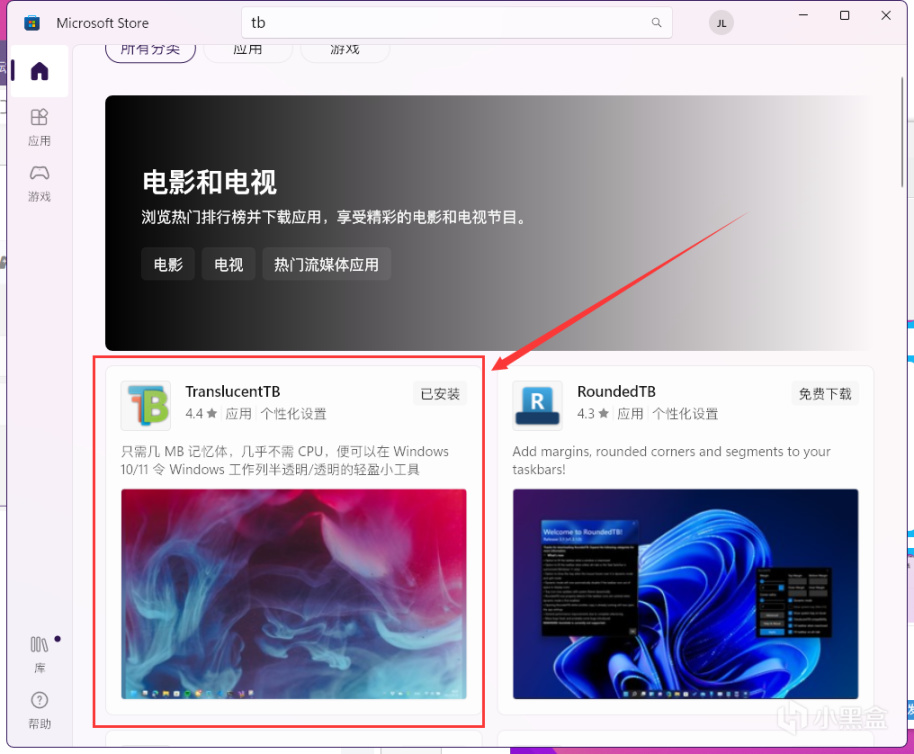The image size is (914, 754).
Task: Close the Microsoft Store window
Action: [x=886, y=15]
